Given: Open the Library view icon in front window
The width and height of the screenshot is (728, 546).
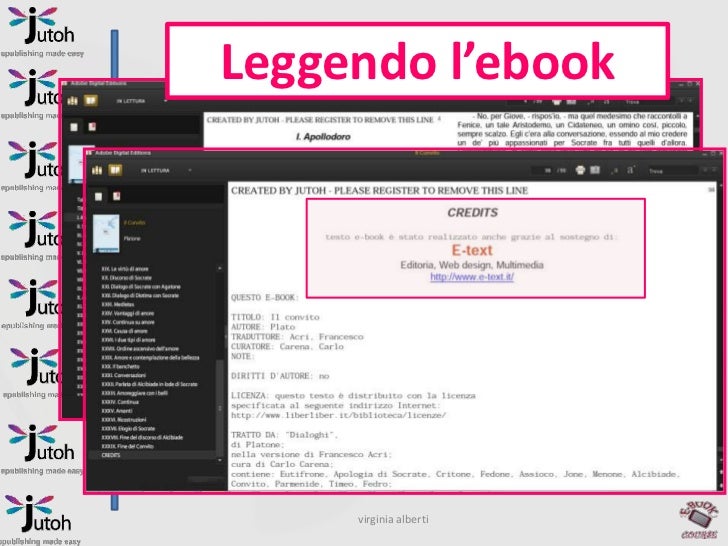Looking at the screenshot, I should click(x=97, y=170).
